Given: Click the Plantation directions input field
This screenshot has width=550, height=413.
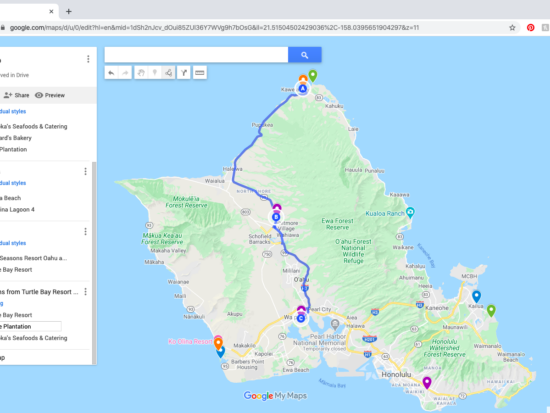Looking at the screenshot, I should pyautogui.click(x=31, y=326).
